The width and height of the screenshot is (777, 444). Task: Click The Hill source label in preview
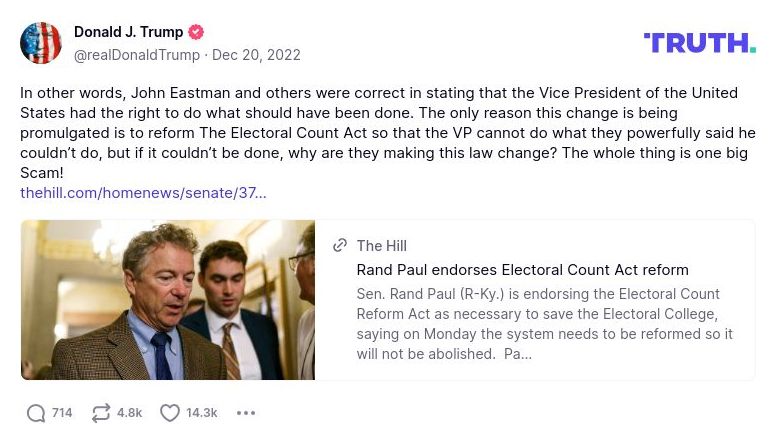381,246
